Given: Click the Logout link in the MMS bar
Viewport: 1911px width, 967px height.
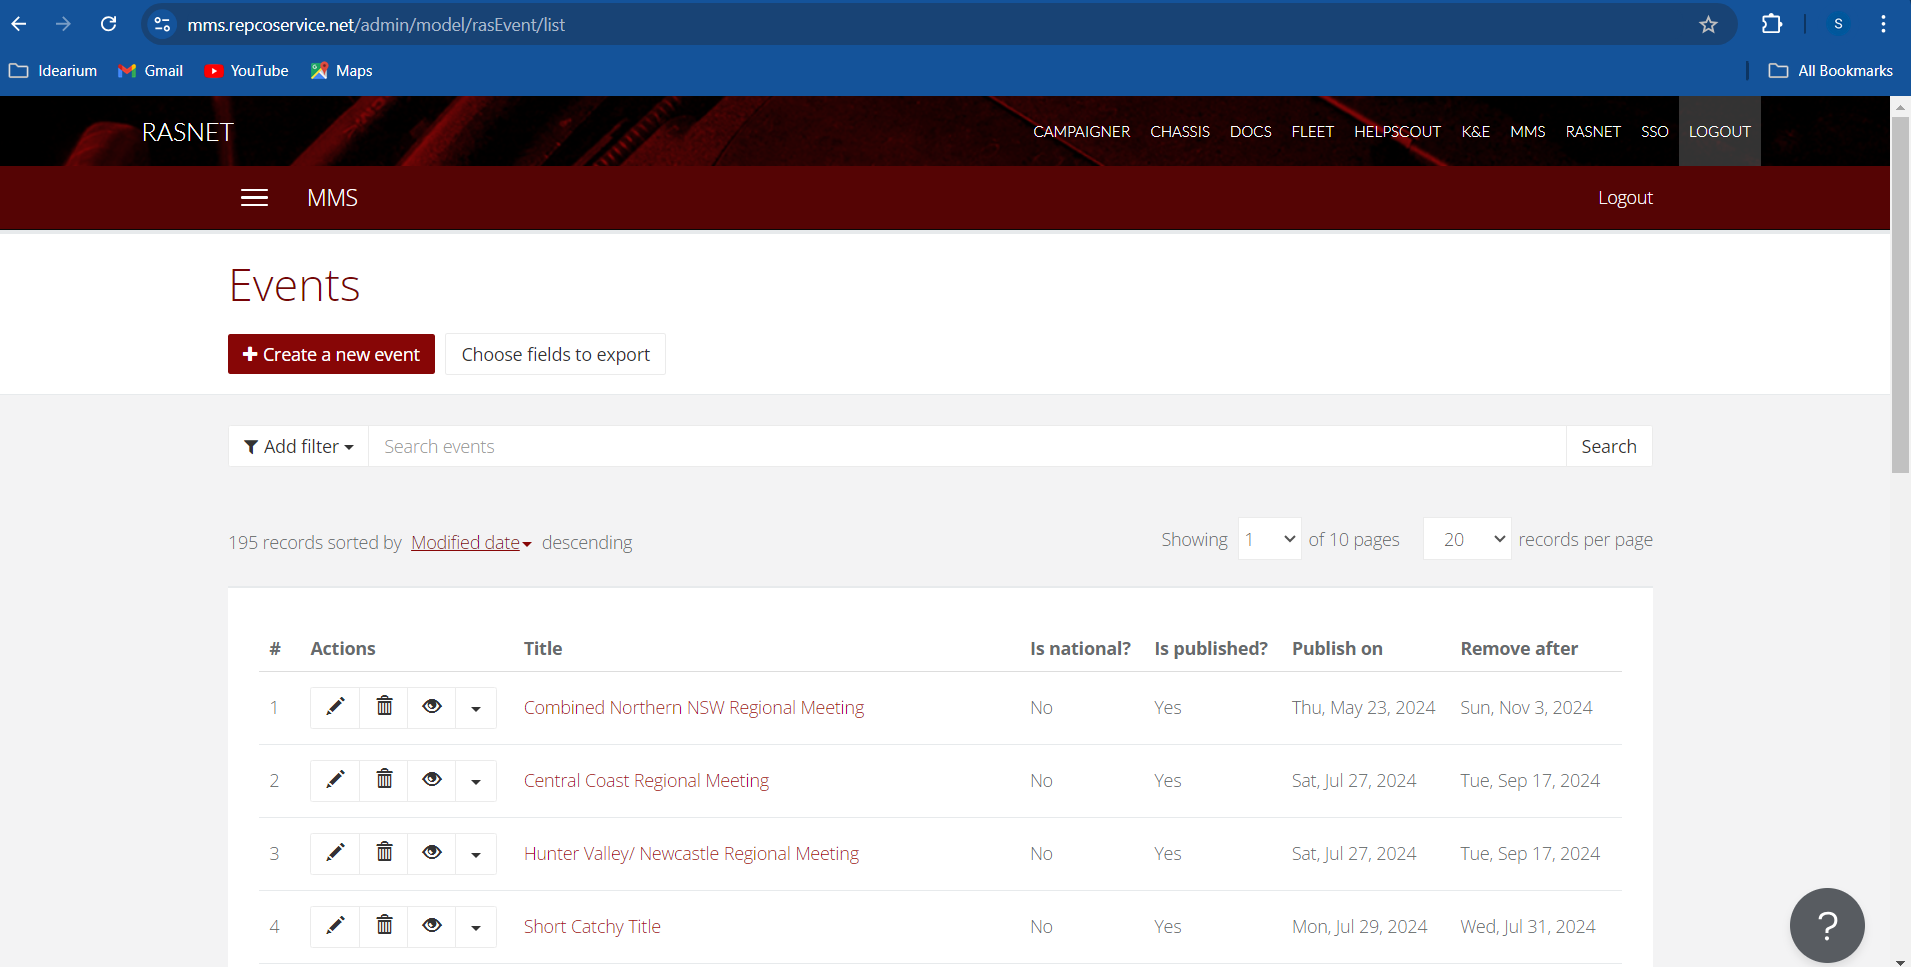Looking at the screenshot, I should [x=1625, y=198].
